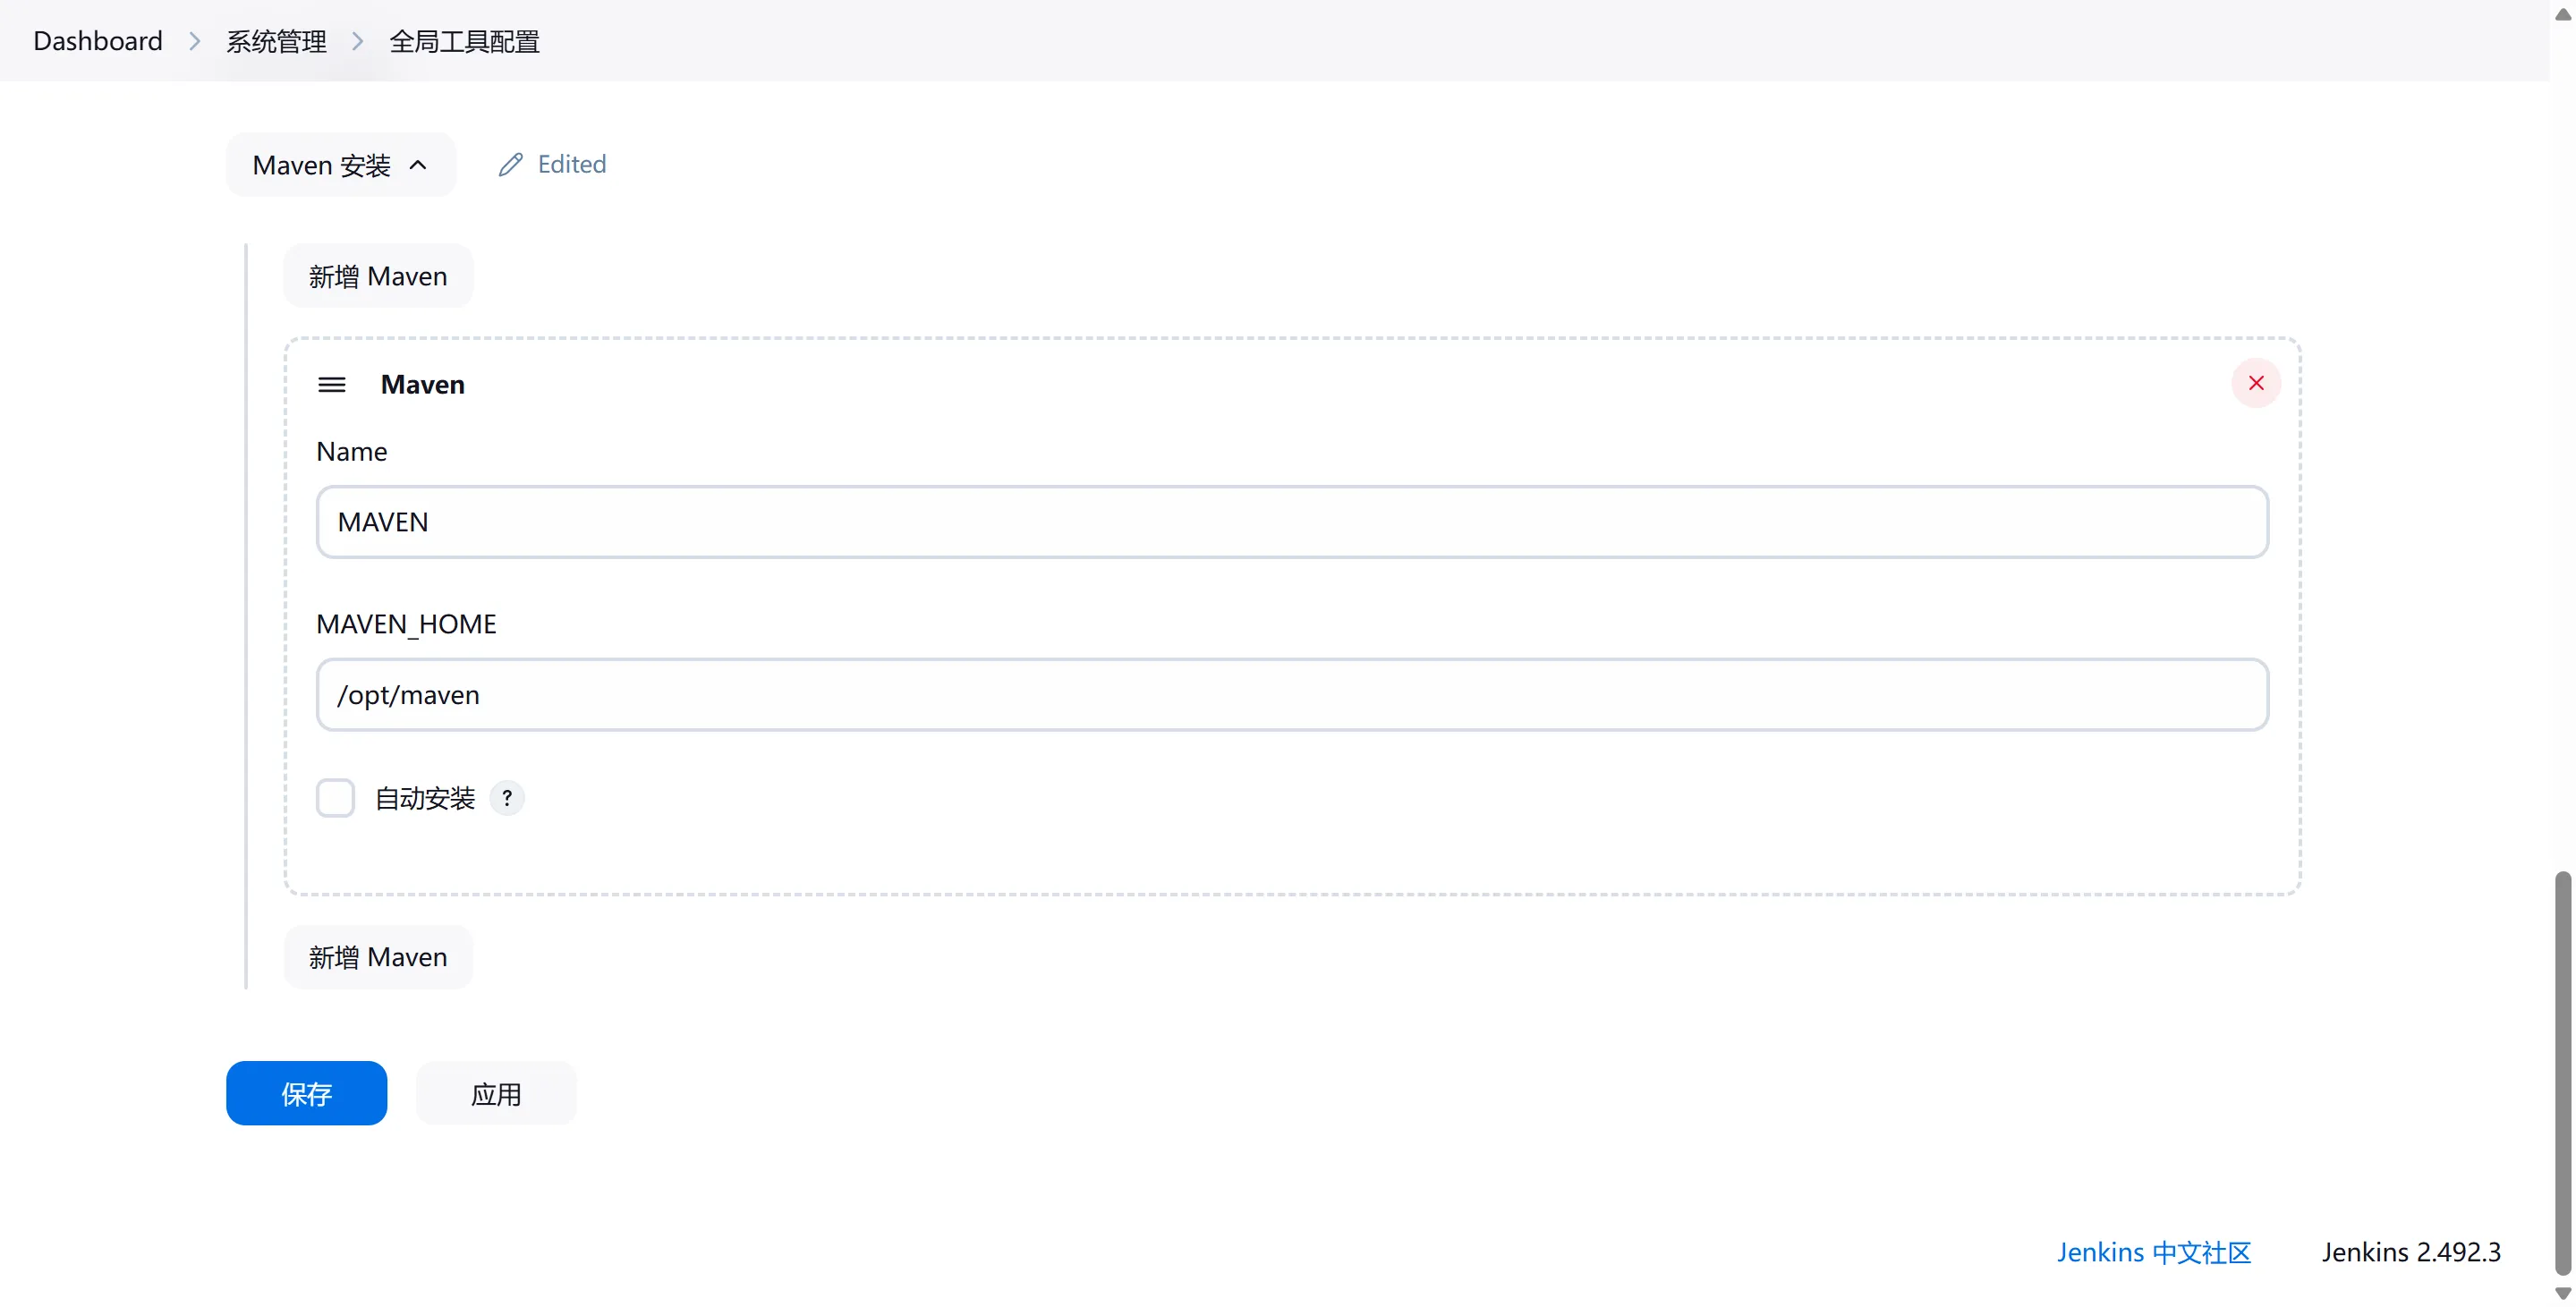Click the first 新增 Maven button
2576x1307 pixels.
pyautogui.click(x=378, y=275)
